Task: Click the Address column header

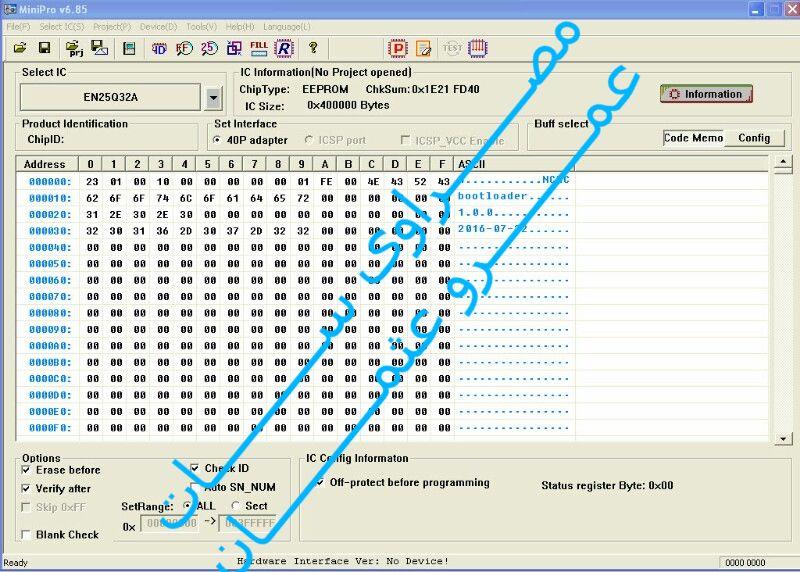Action: coord(45,164)
